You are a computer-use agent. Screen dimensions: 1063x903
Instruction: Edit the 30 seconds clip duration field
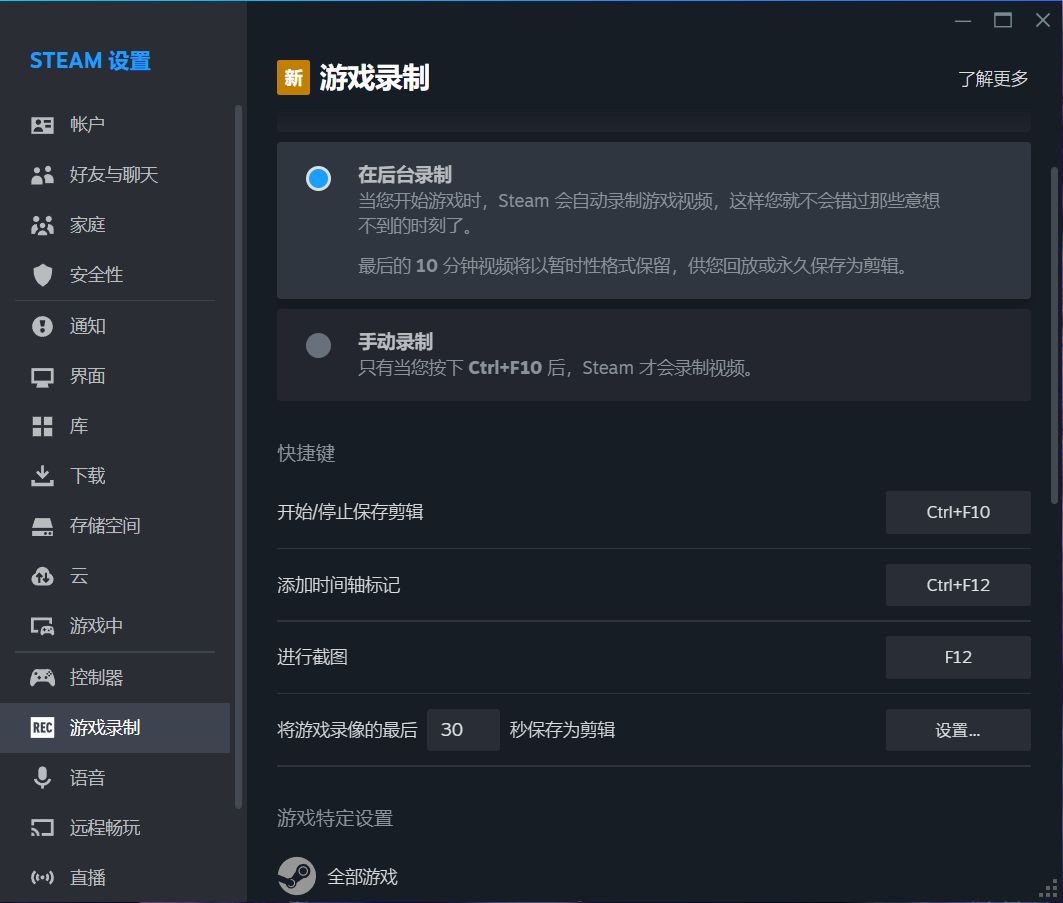463,729
